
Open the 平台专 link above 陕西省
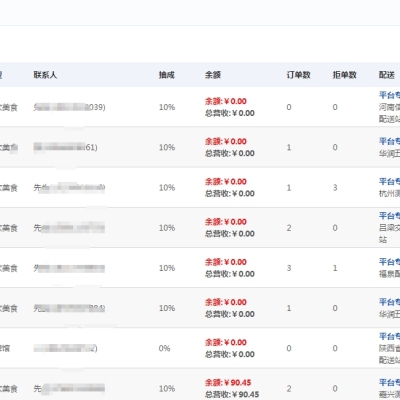coord(389,336)
